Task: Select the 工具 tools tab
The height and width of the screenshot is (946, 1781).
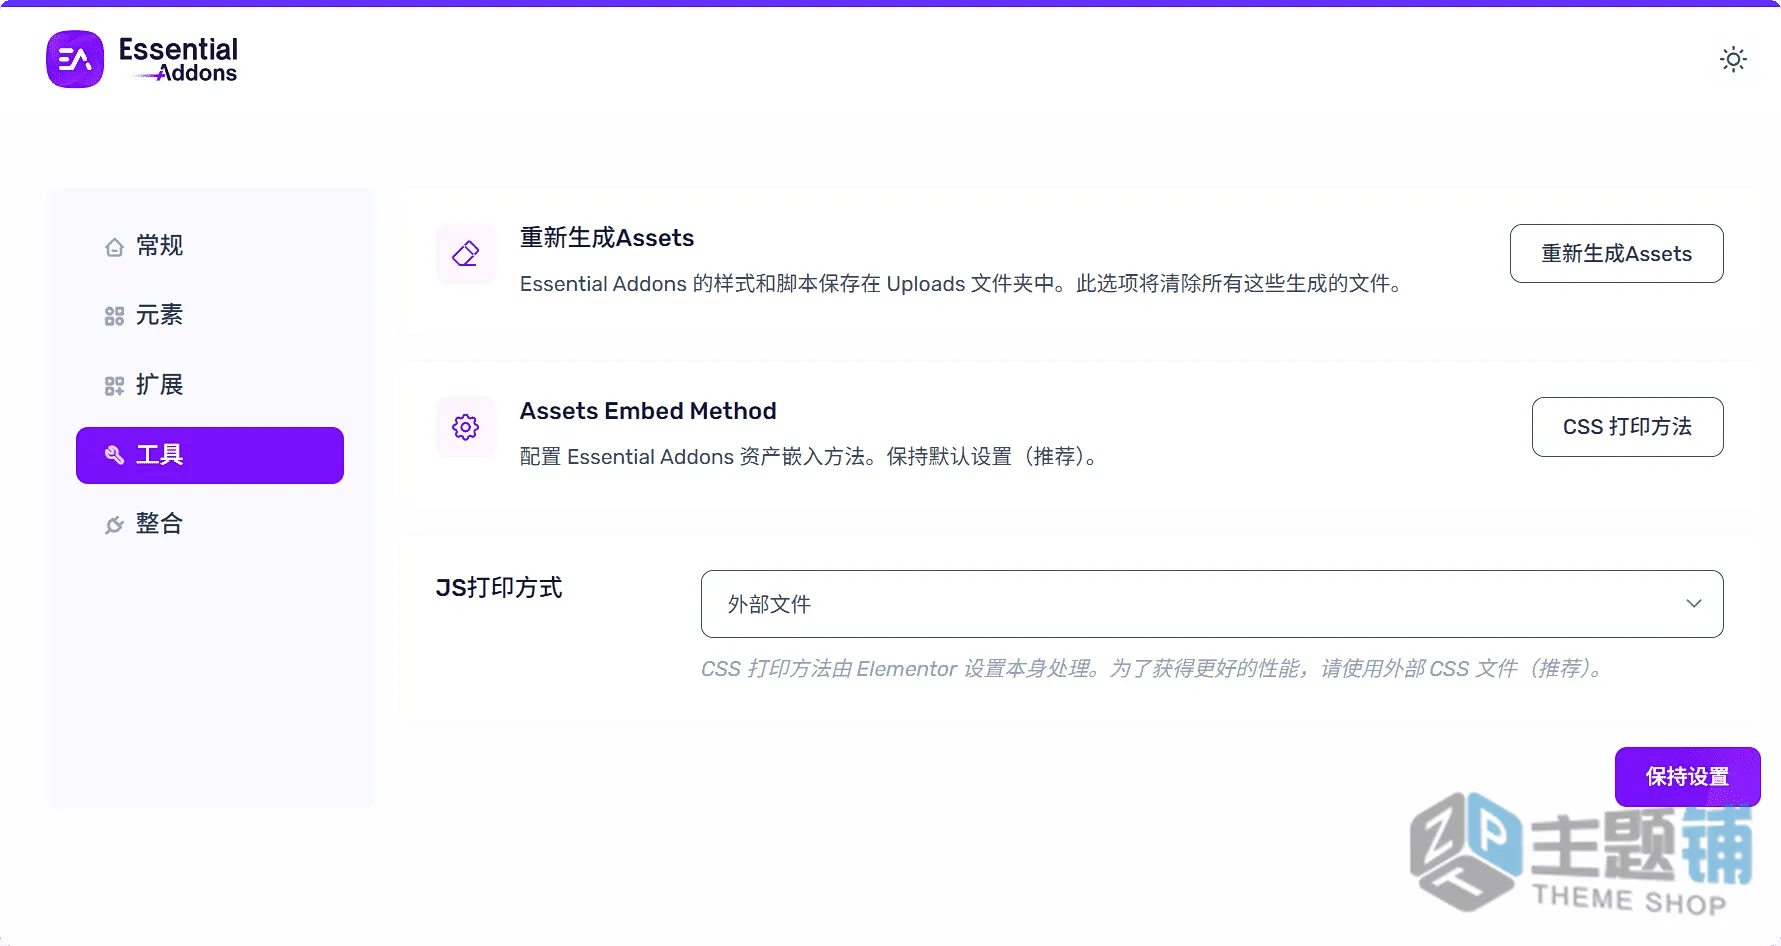Action: pos(210,455)
